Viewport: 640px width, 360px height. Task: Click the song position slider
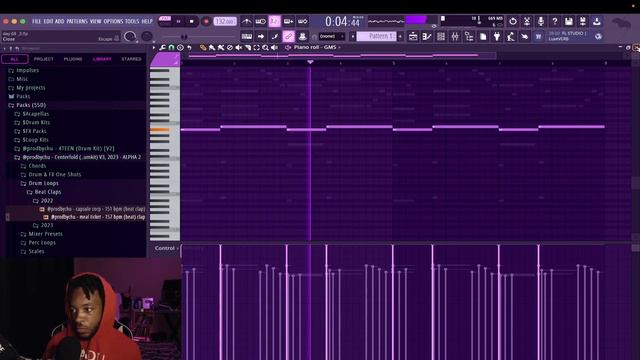[x=198, y=37]
